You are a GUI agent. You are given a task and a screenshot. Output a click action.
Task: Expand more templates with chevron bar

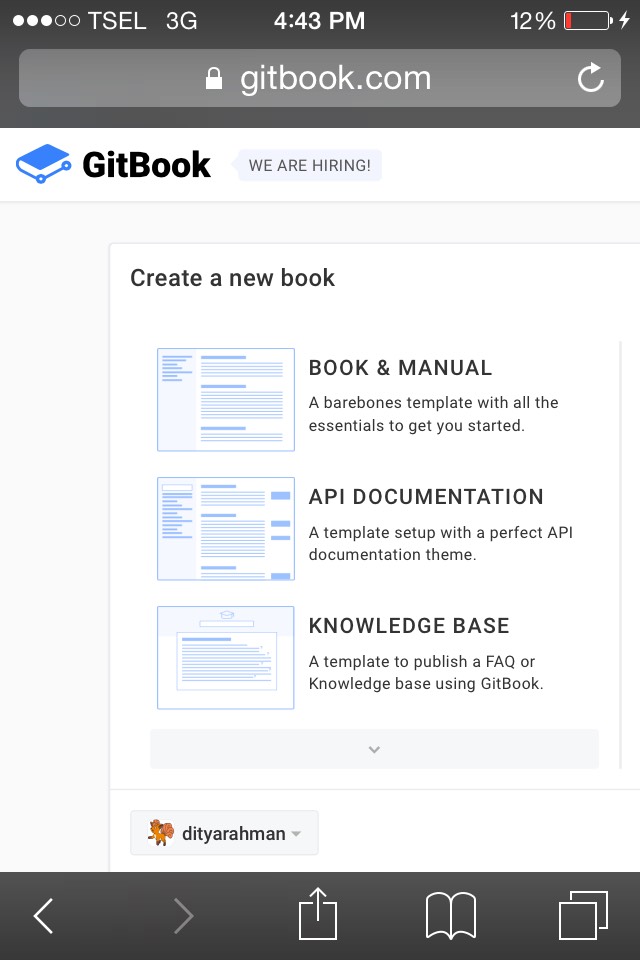coord(374,749)
